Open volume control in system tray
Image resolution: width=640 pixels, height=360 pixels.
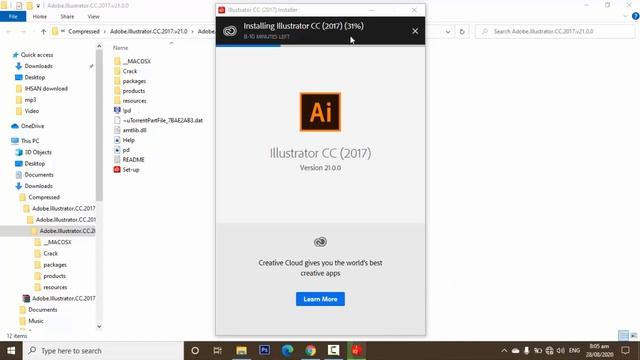point(561,351)
